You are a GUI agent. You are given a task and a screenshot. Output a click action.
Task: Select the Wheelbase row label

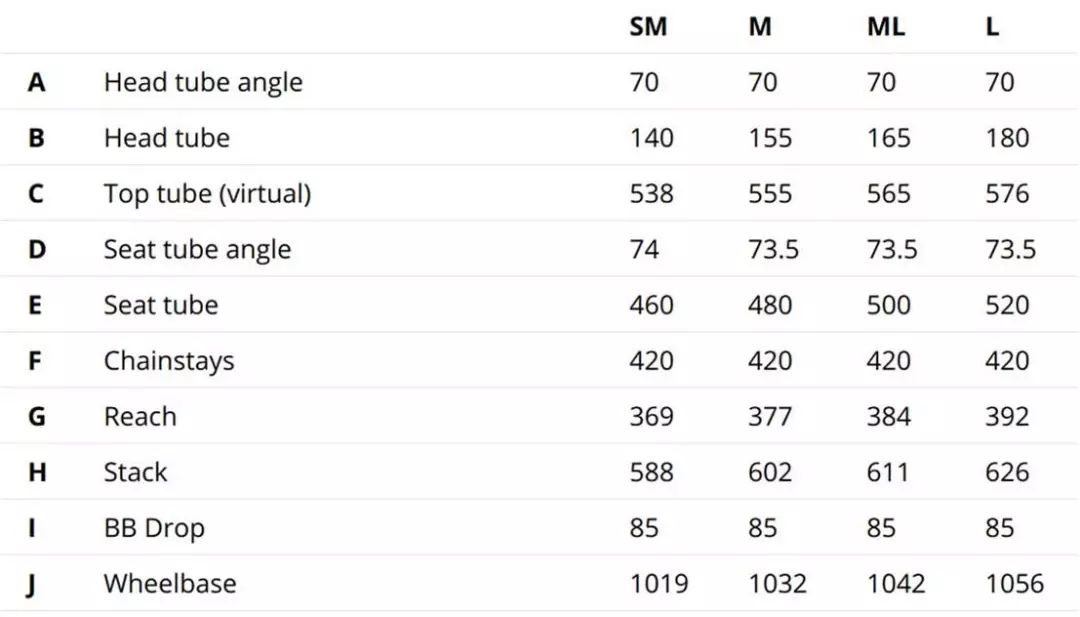click(170, 583)
